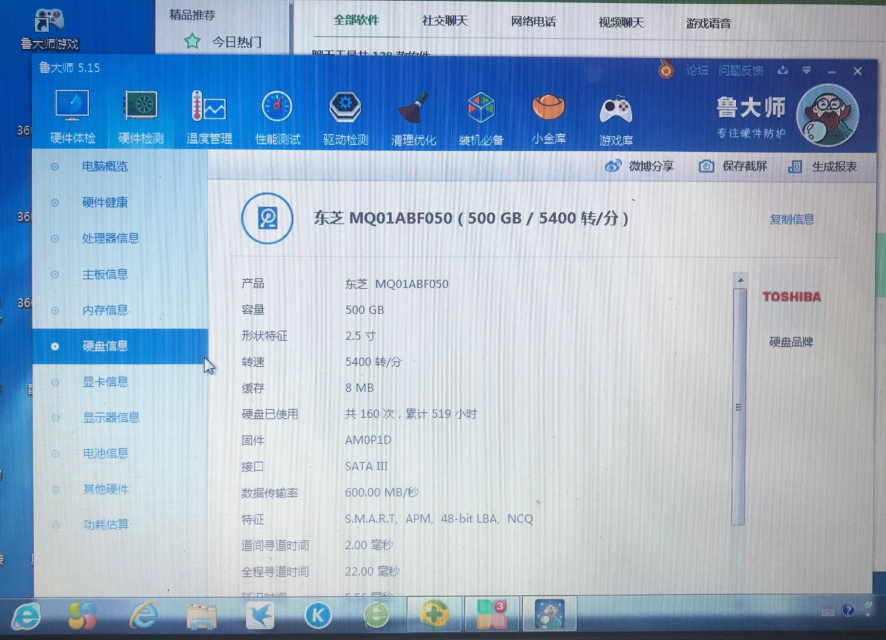Screen dimensions: 886x640
Task: Click the taskbar icon with the red 3 badge
Action: 492,614
